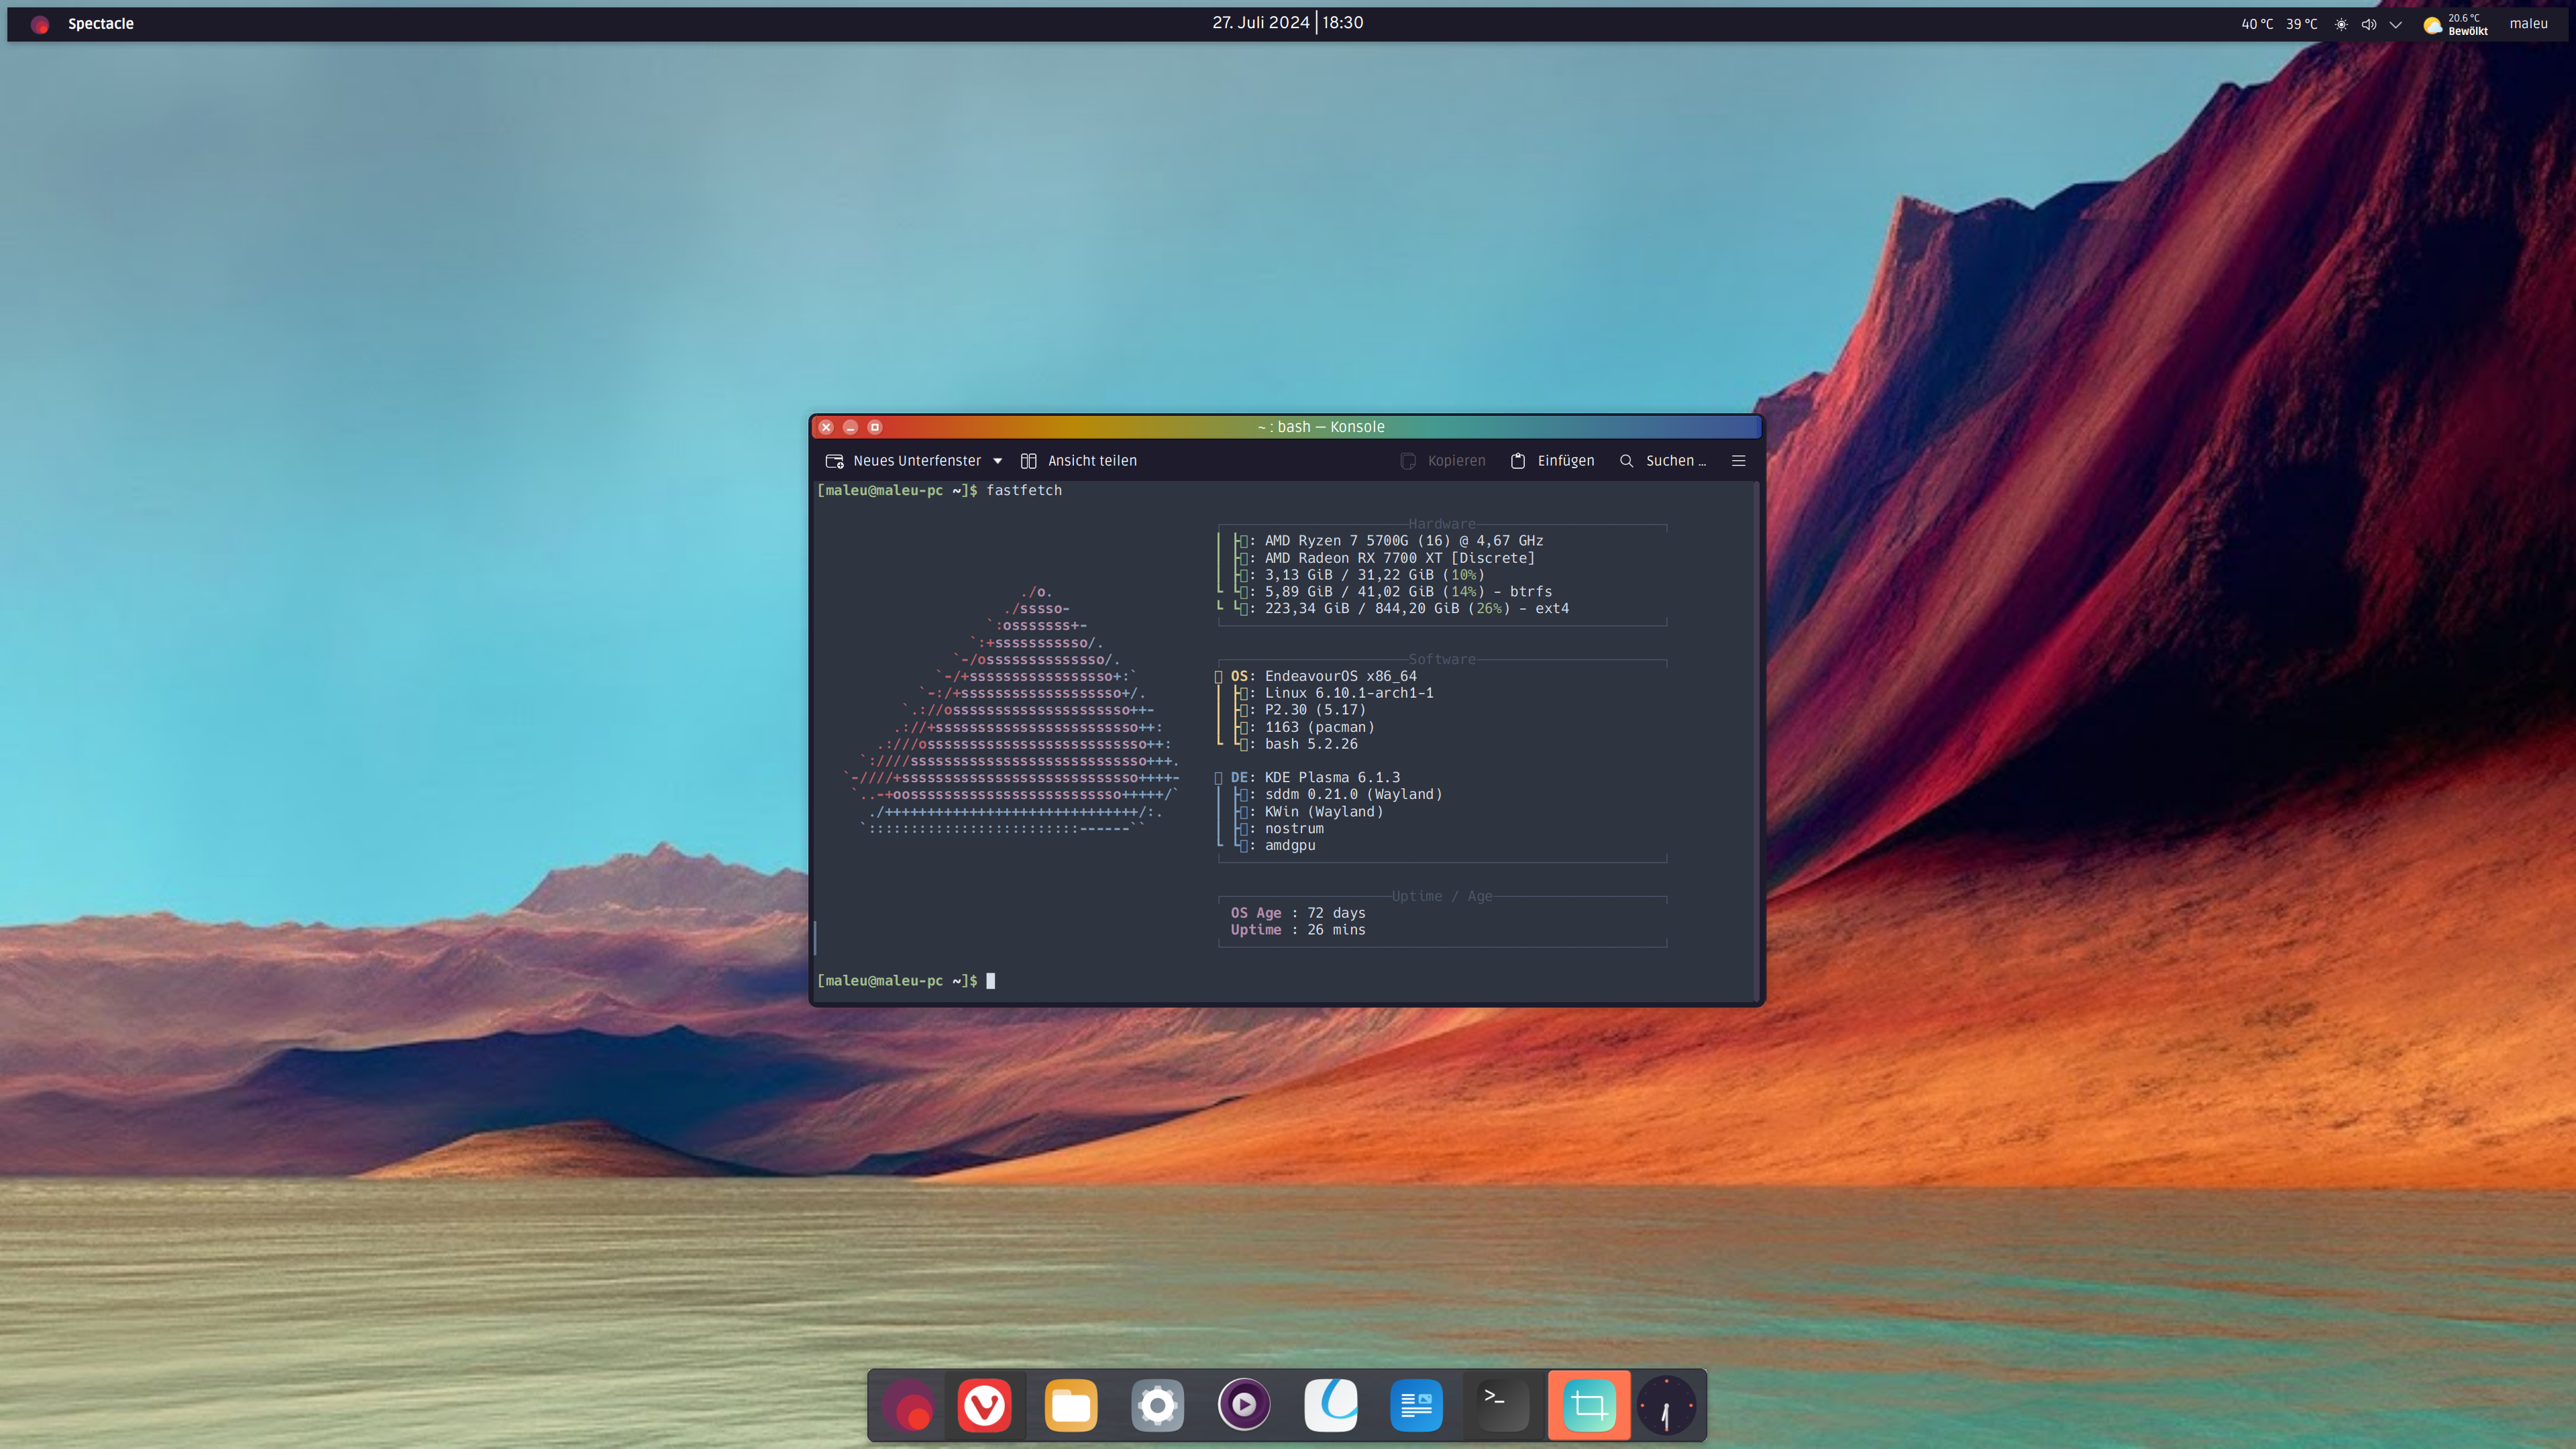Switch to Konsole terminal dock icon
Image resolution: width=2576 pixels, height=1449 pixels.
click(x=1502, y=1406)
